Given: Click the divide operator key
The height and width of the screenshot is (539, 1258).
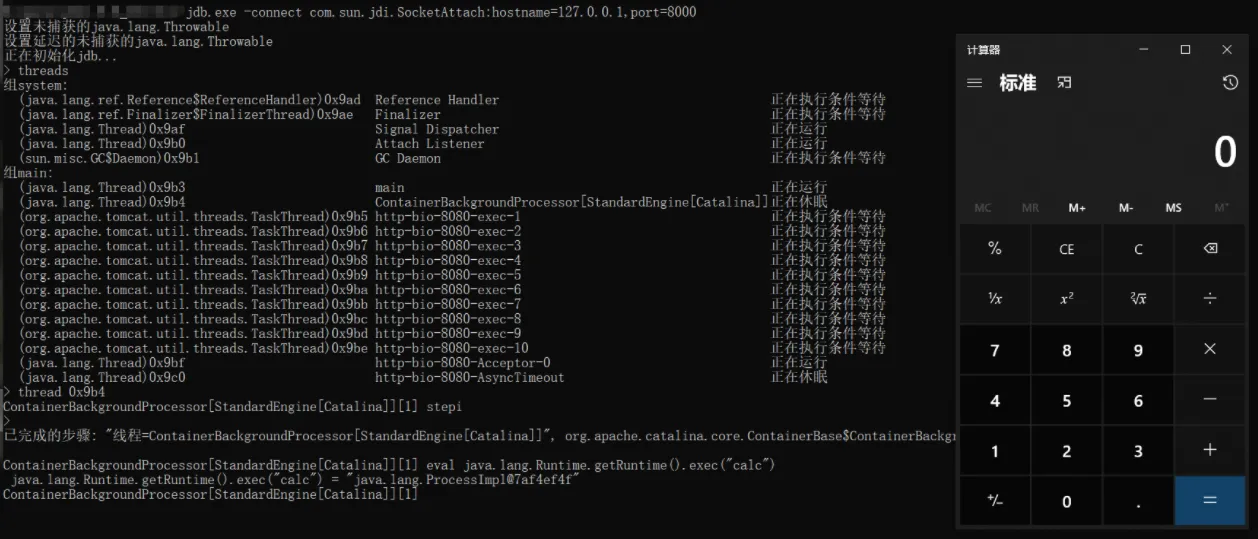Looking at the screenshot, I should click(1210, 299).
